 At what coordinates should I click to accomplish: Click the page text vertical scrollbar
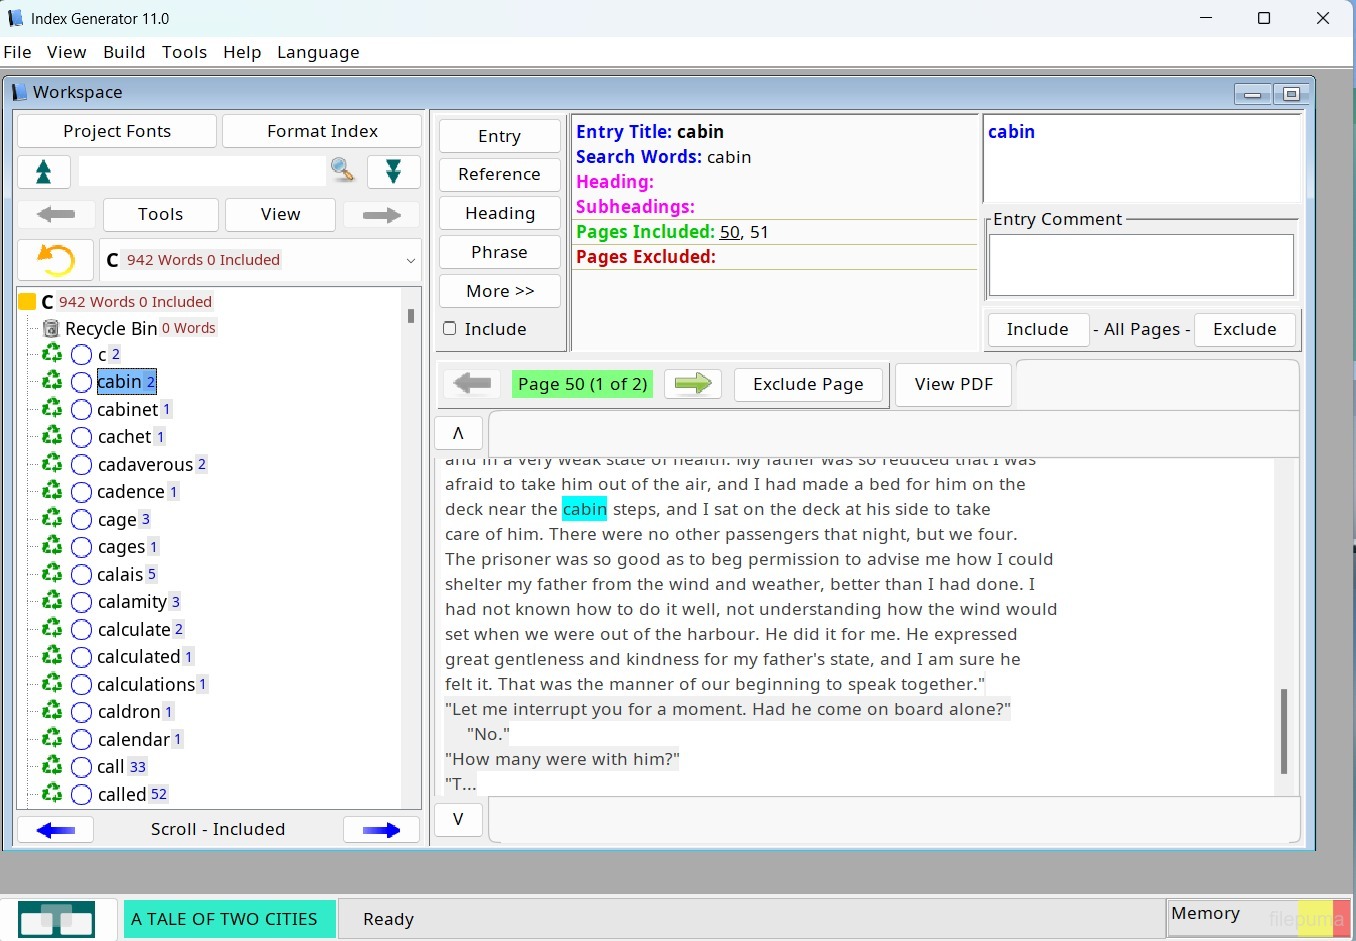click(1284, 730)
